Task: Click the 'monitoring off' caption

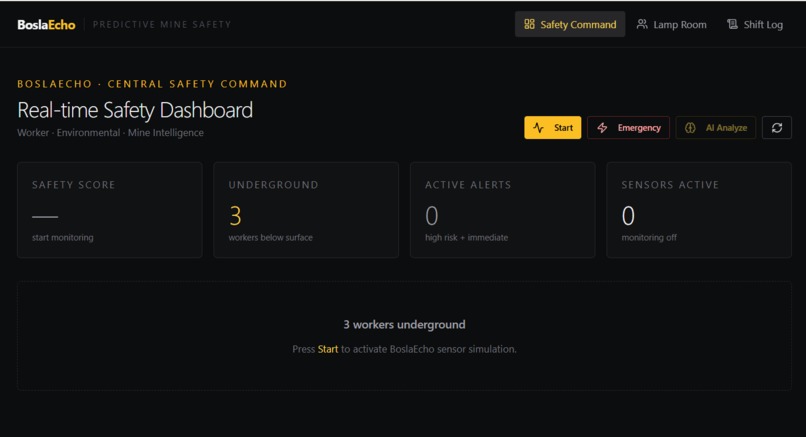Action: 649,238
